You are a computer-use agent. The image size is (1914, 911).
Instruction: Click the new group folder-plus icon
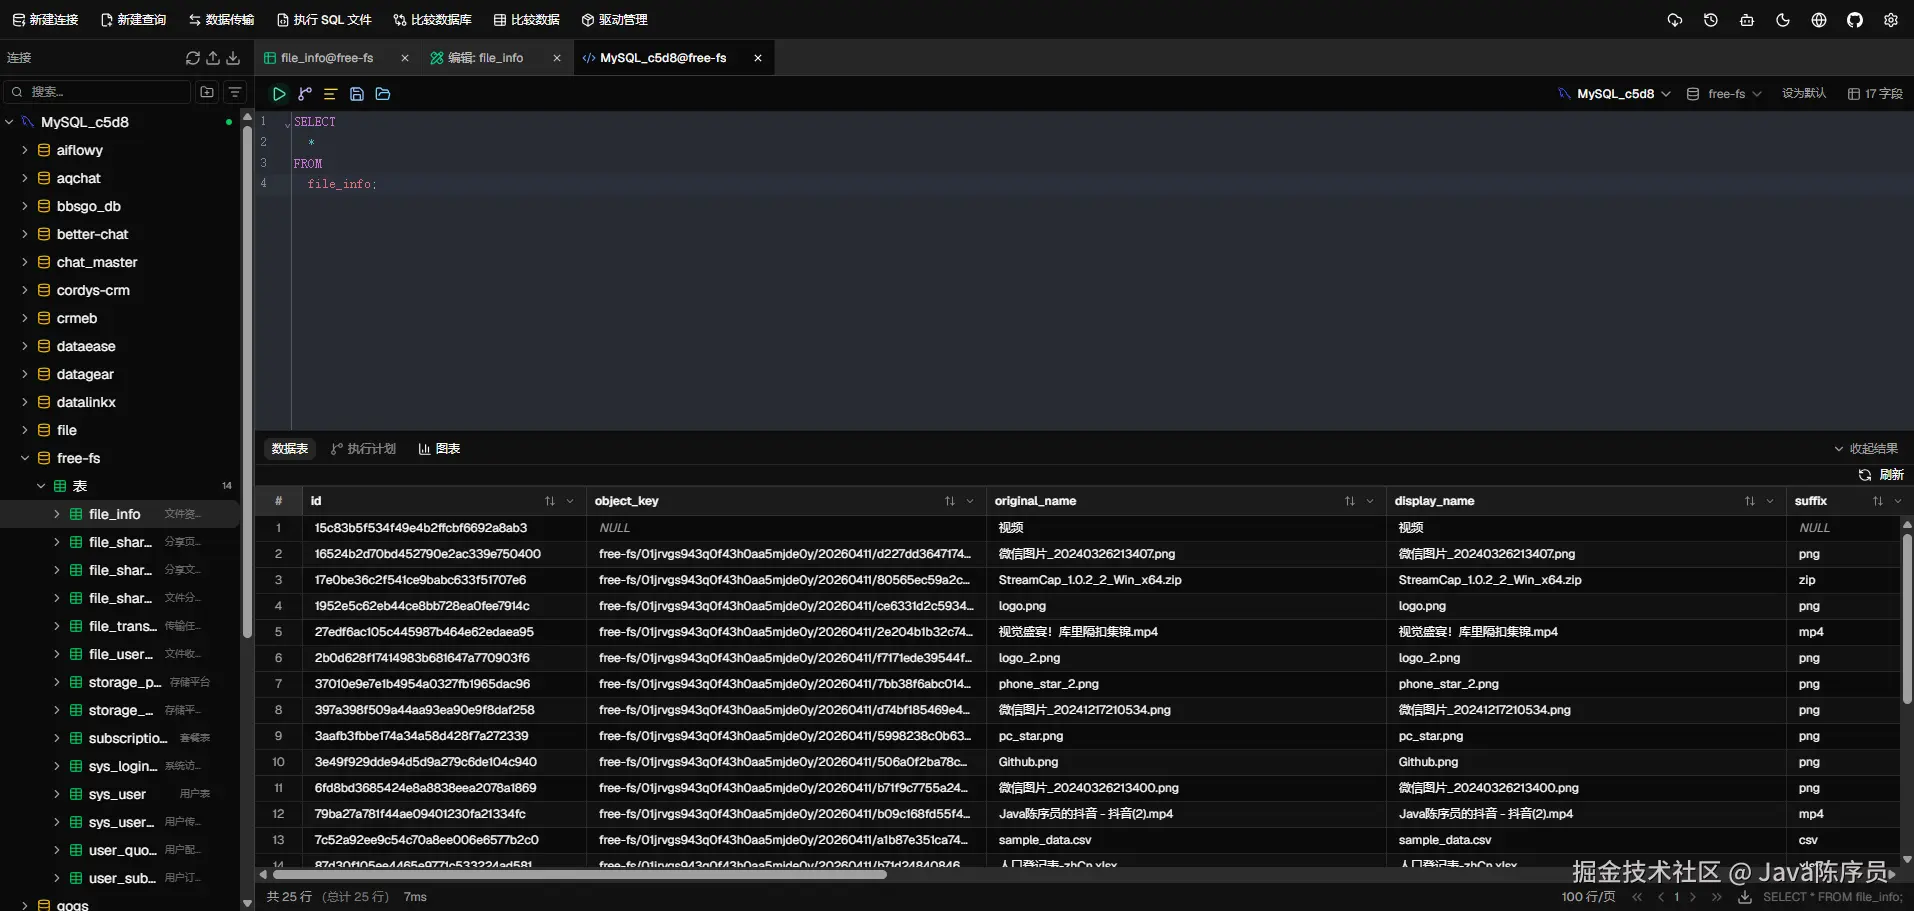207,92
